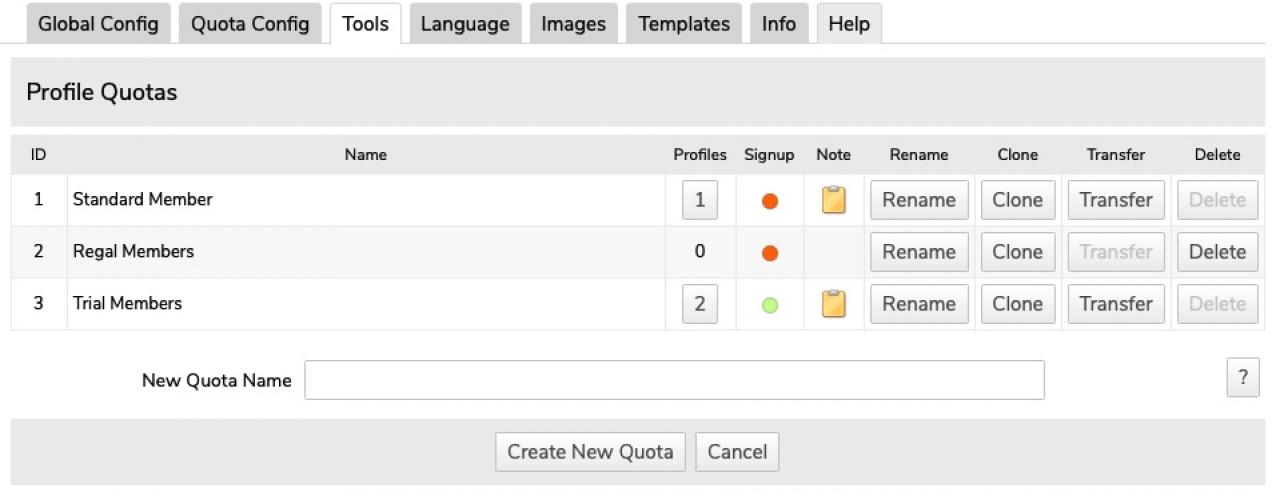Click the question mark help button

[1242, 378]
